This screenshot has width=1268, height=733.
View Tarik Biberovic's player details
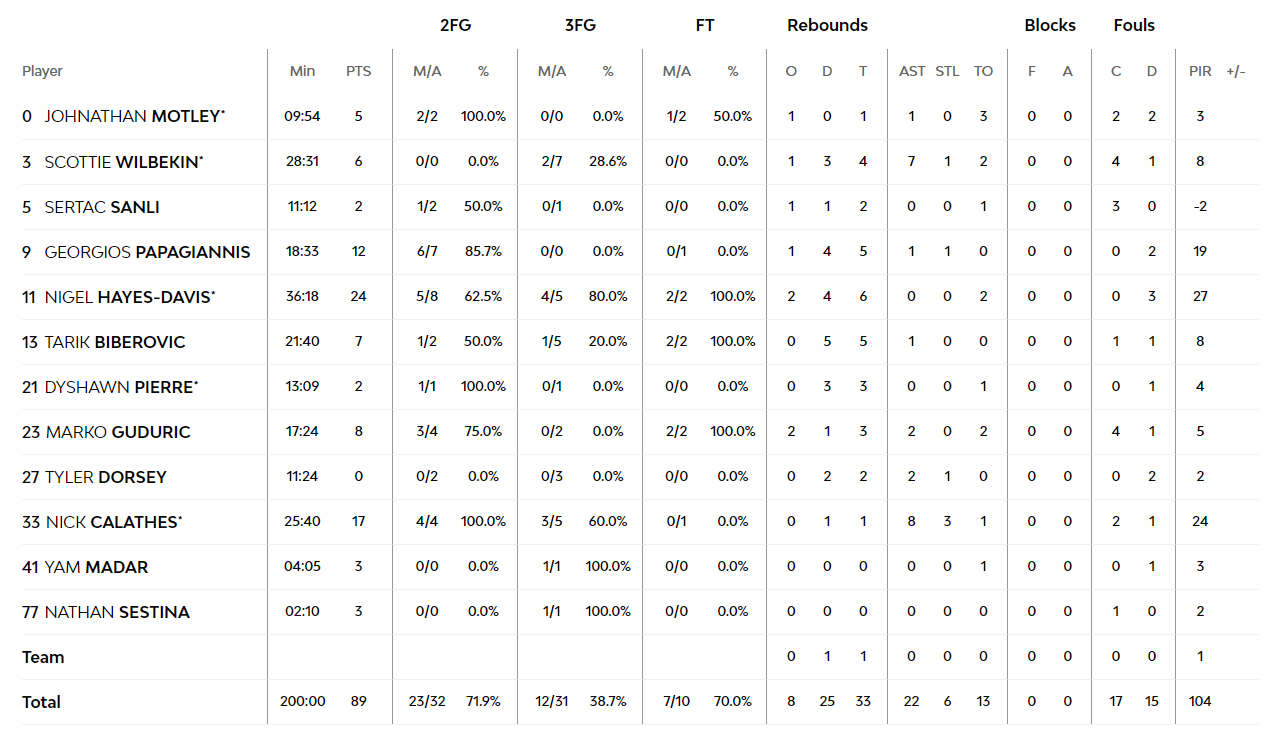[x=115, y=342]
